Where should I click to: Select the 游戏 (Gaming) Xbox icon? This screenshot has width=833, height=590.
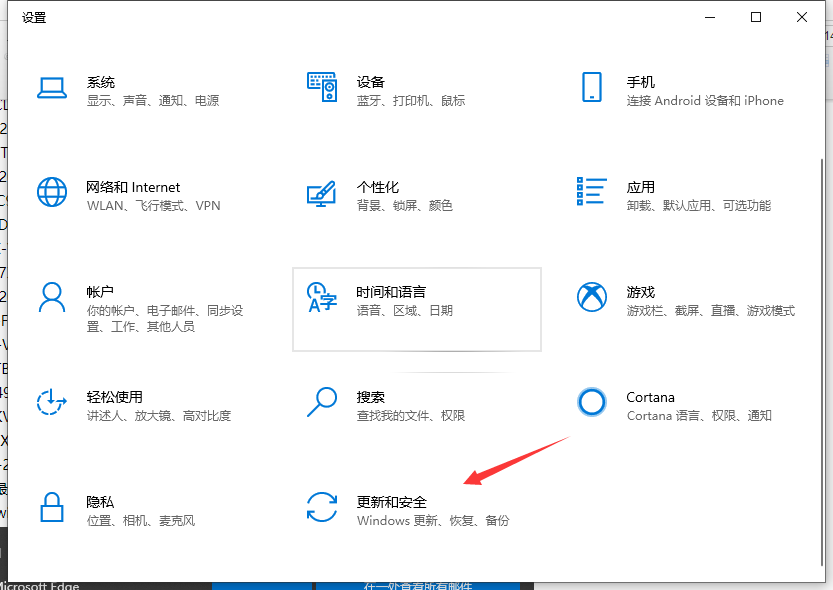click(592, 297)
